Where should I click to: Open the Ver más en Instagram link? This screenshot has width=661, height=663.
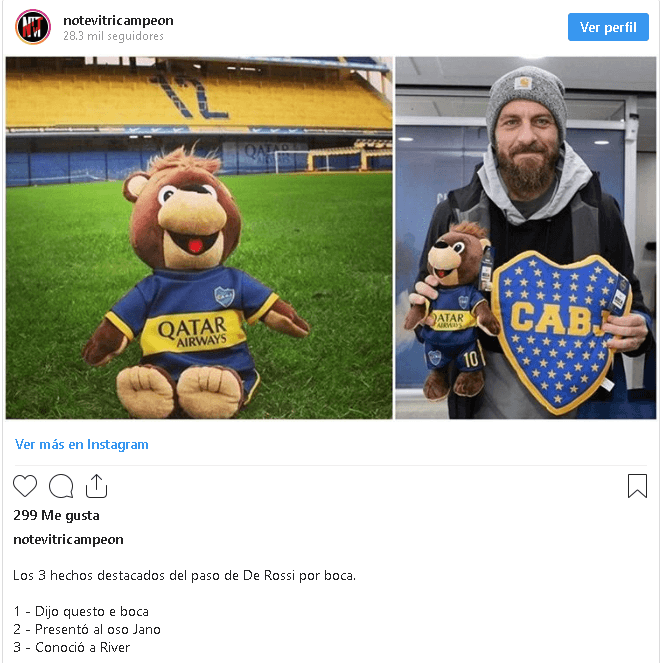82,444
